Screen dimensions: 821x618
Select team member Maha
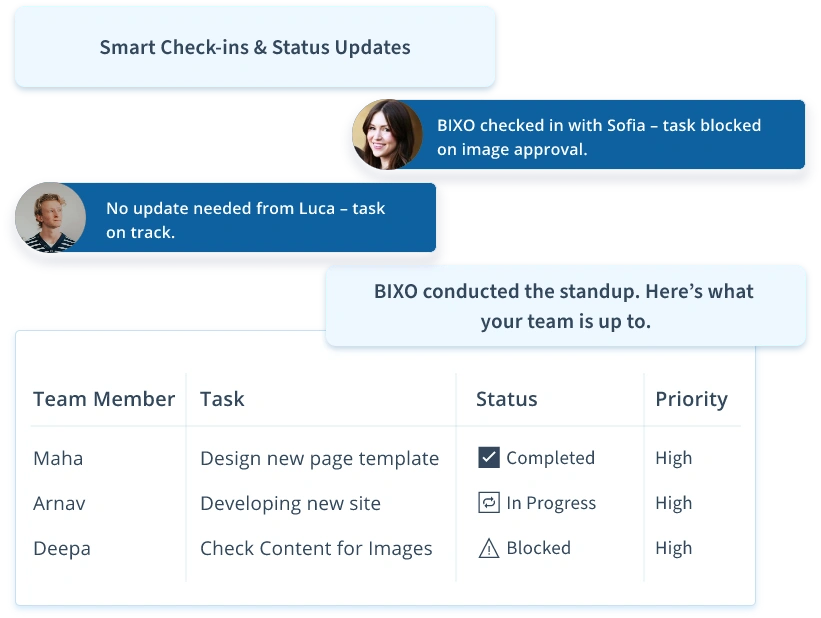[x=58, y=458]
